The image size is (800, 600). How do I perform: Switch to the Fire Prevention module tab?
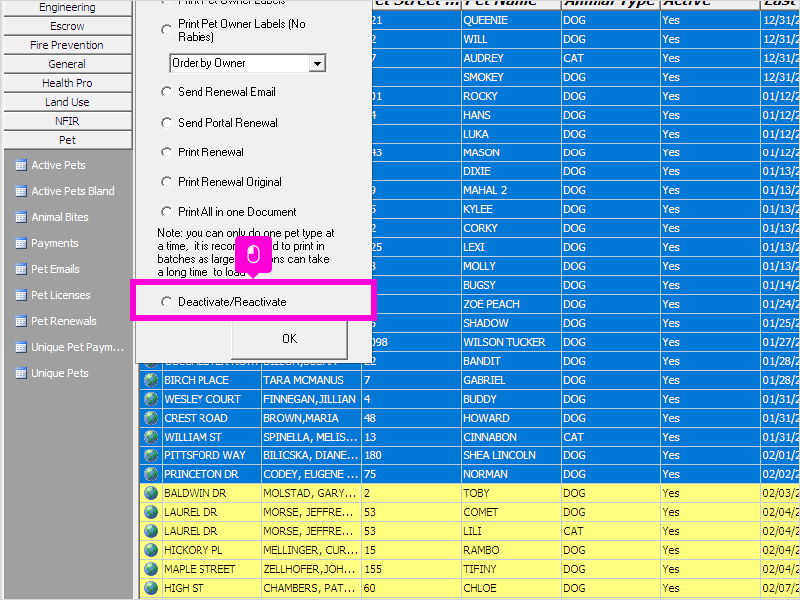(67, 45)
